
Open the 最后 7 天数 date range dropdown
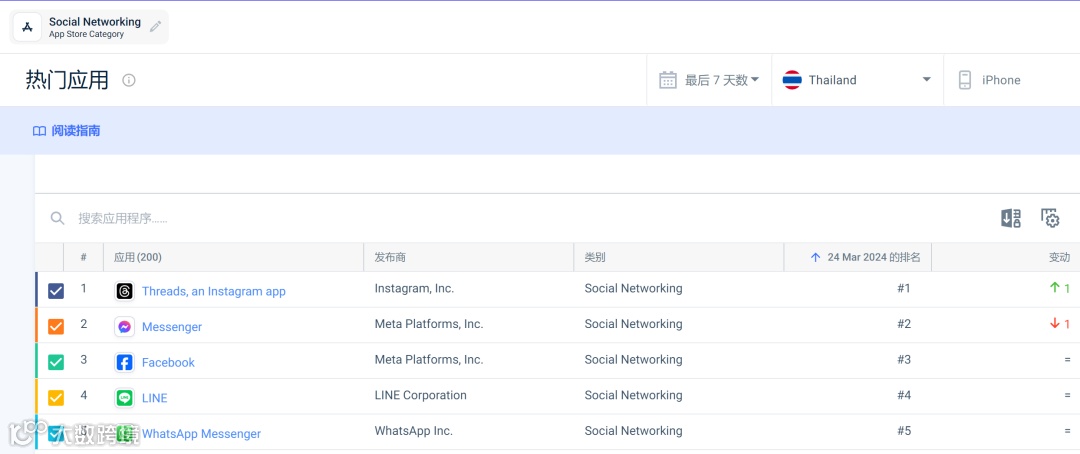(x=709, y=80)
